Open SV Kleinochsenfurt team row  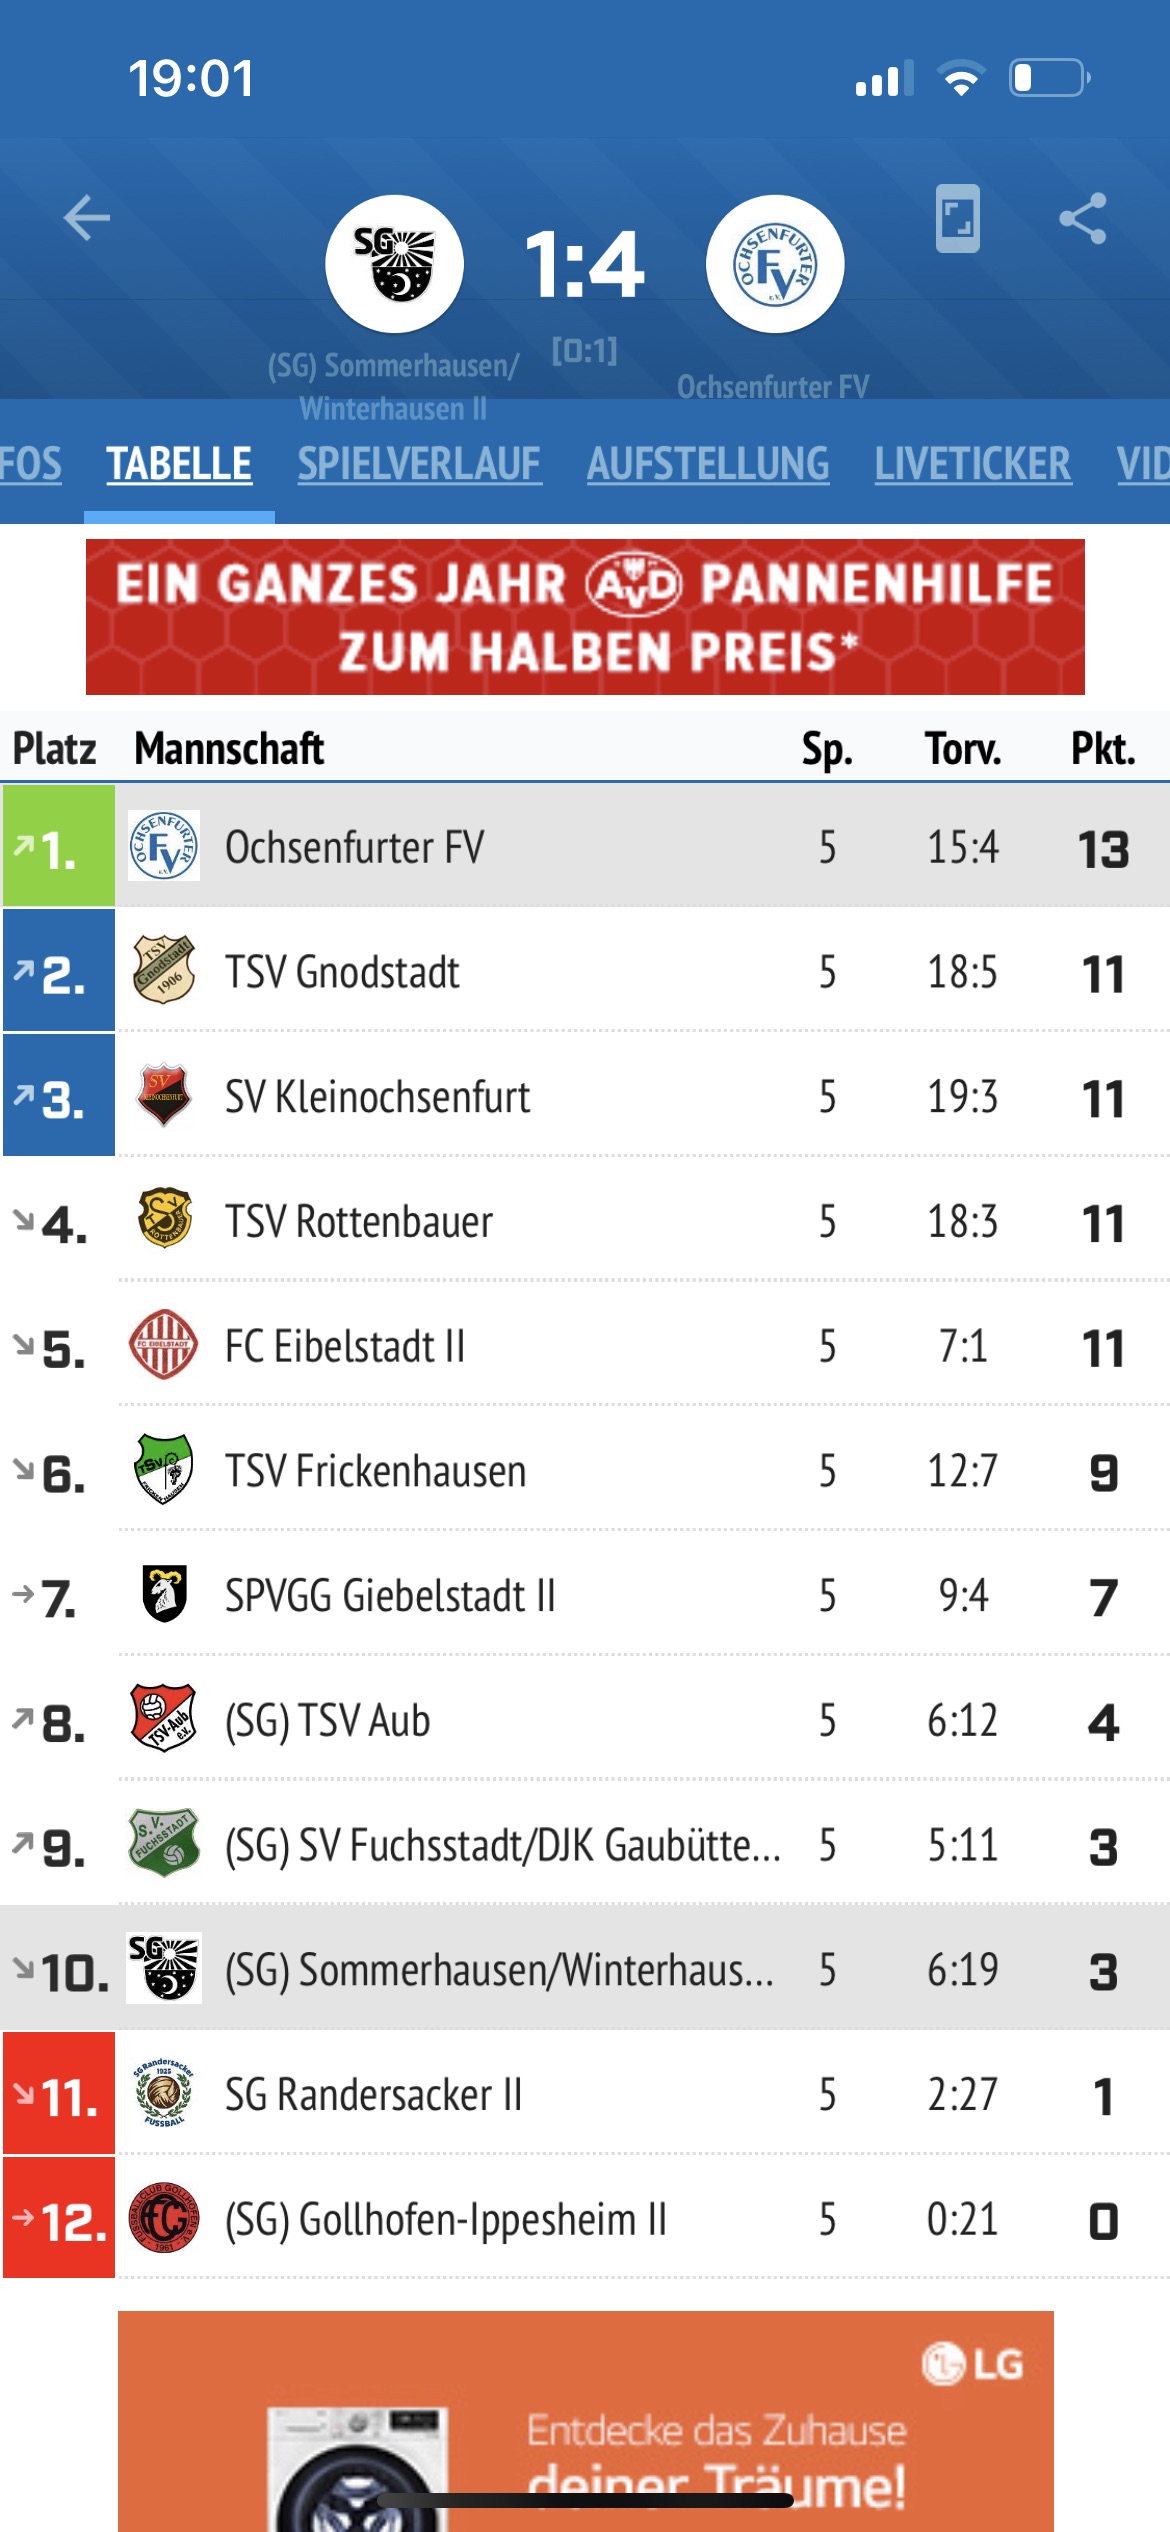click(x=585, y=1095)
